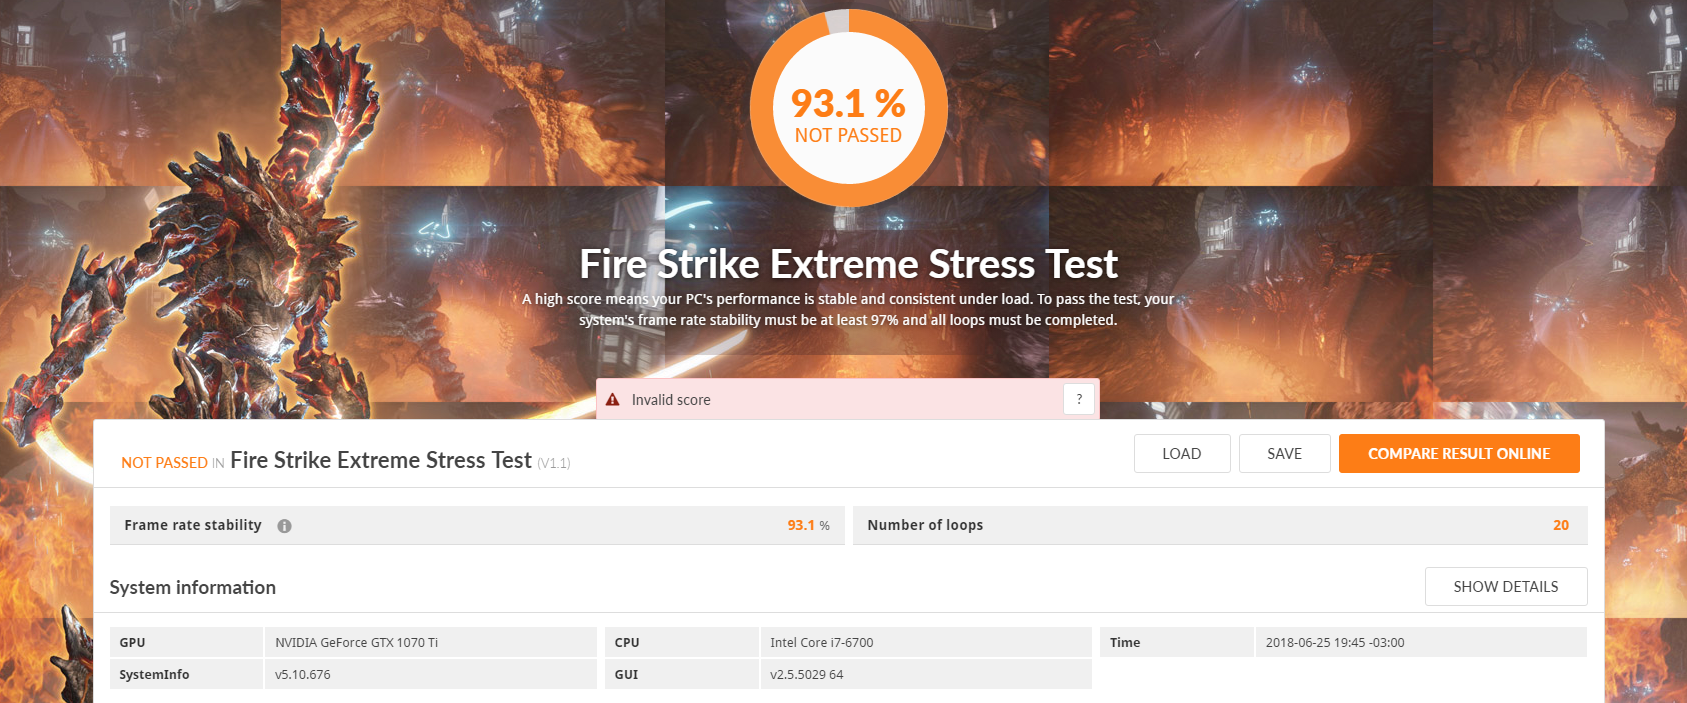Viewport: 1687px width, 703px height.
Task: Click the CPU label cell
Action: coord(682,642)
